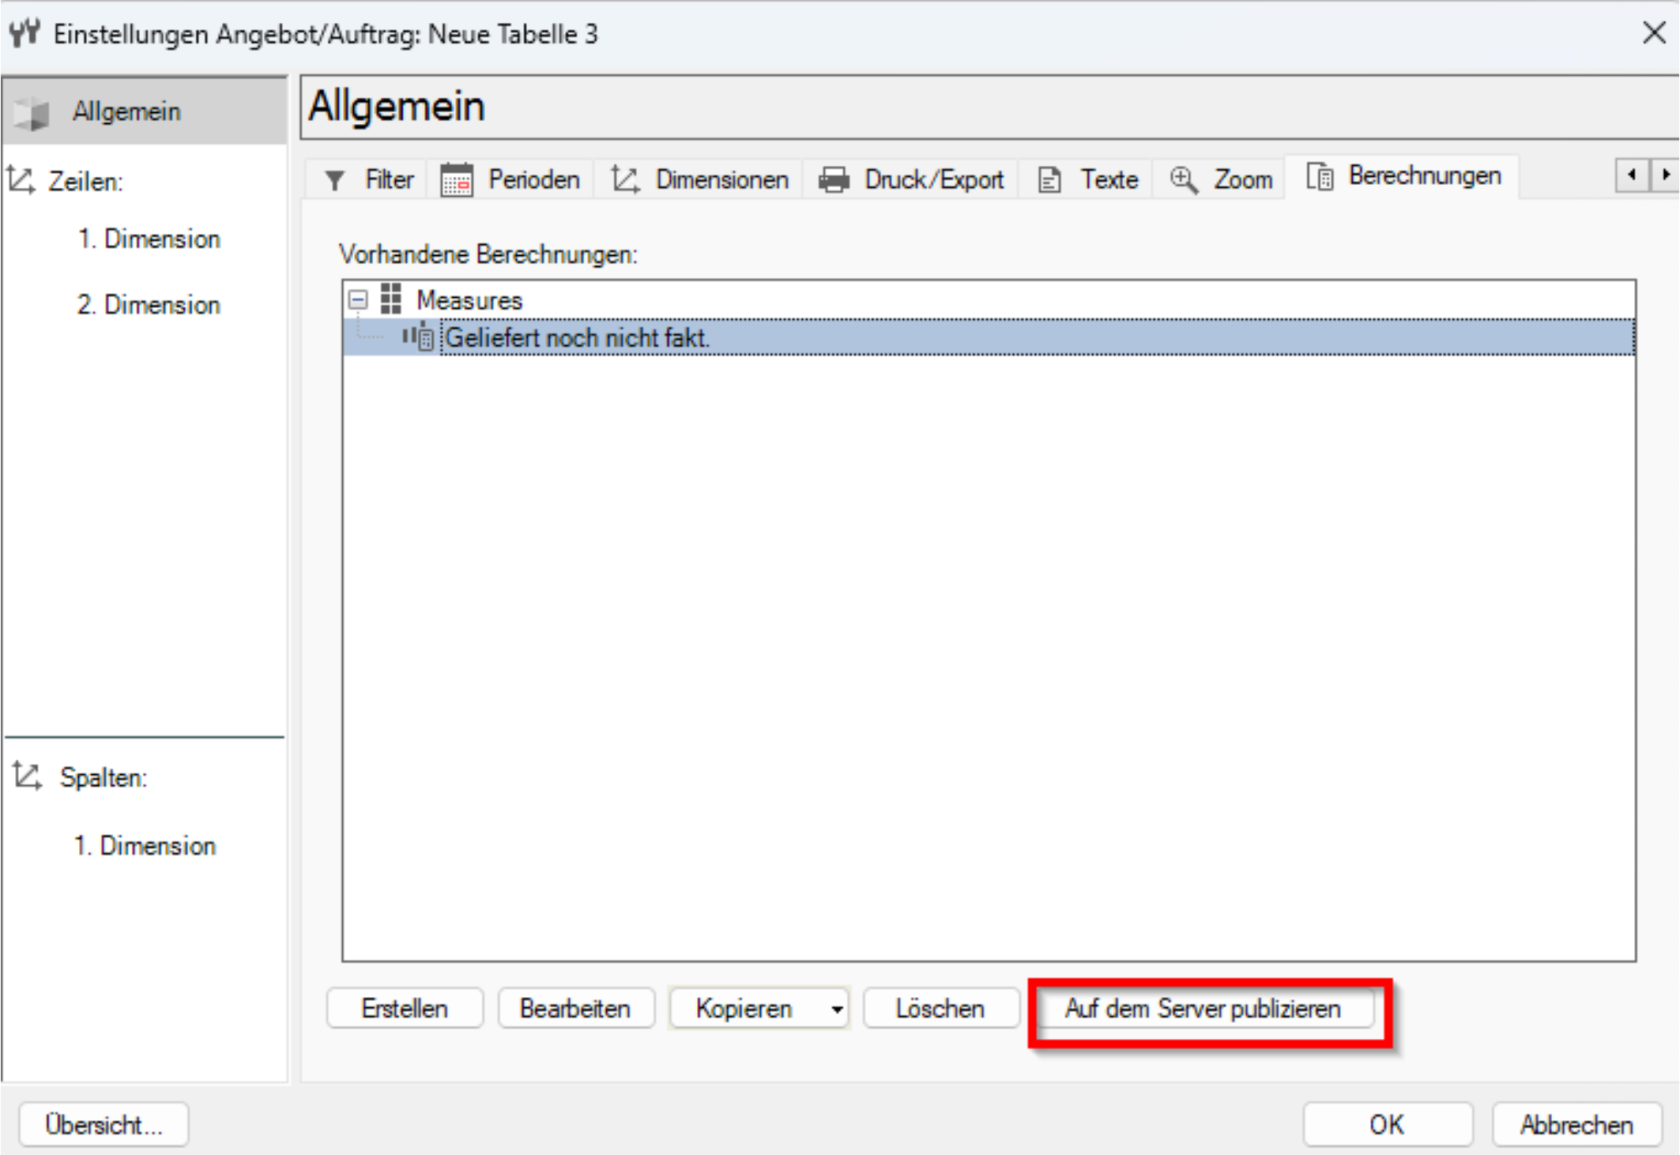Select Allgemein in the left sidebar
The height and width of the screenshot is (1155, 1680).
144,111
